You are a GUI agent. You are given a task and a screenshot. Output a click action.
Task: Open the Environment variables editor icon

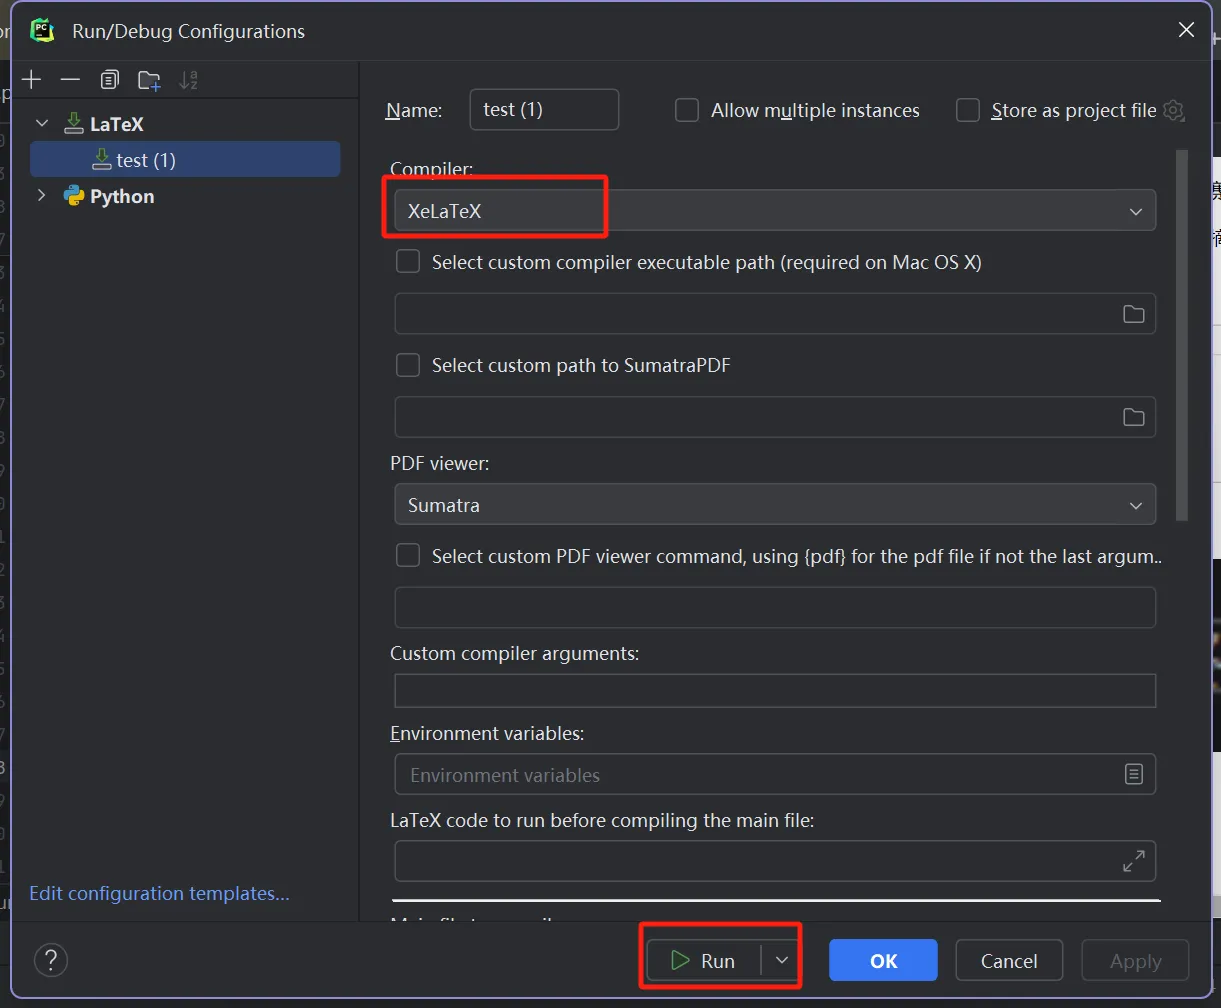1133,774
